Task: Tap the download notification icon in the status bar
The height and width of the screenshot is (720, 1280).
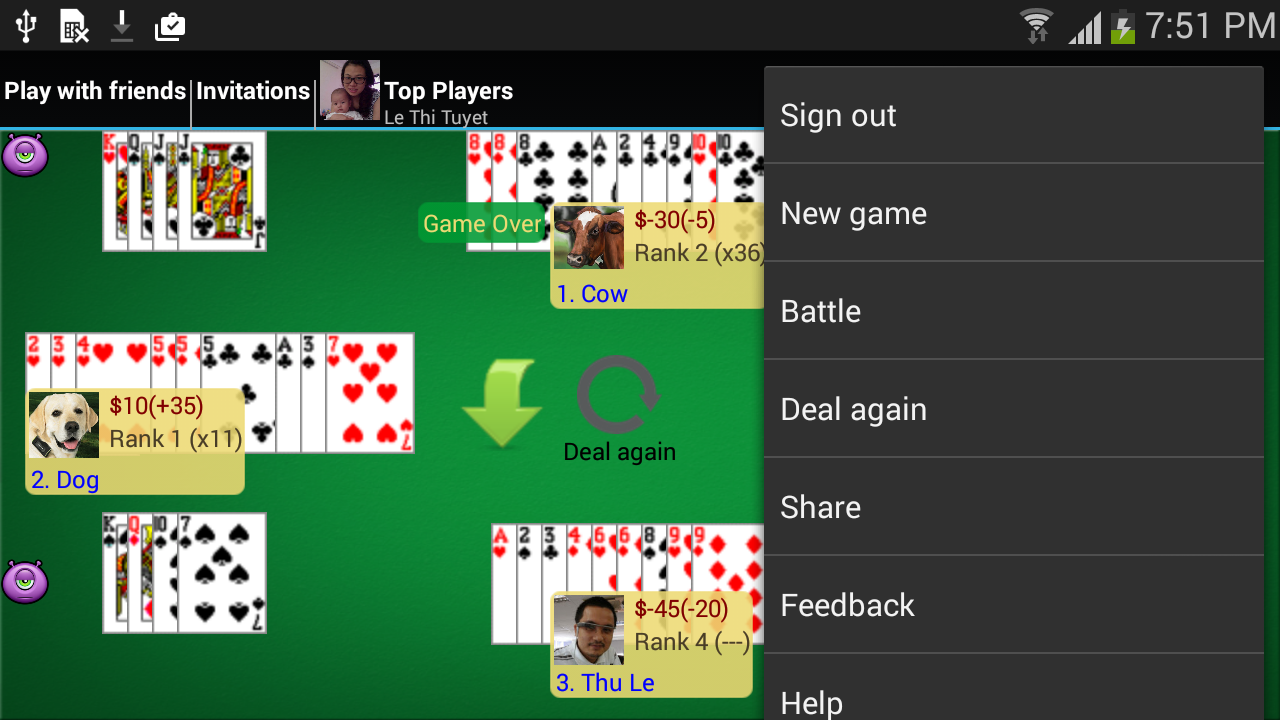Action: [x=121, y=26]
